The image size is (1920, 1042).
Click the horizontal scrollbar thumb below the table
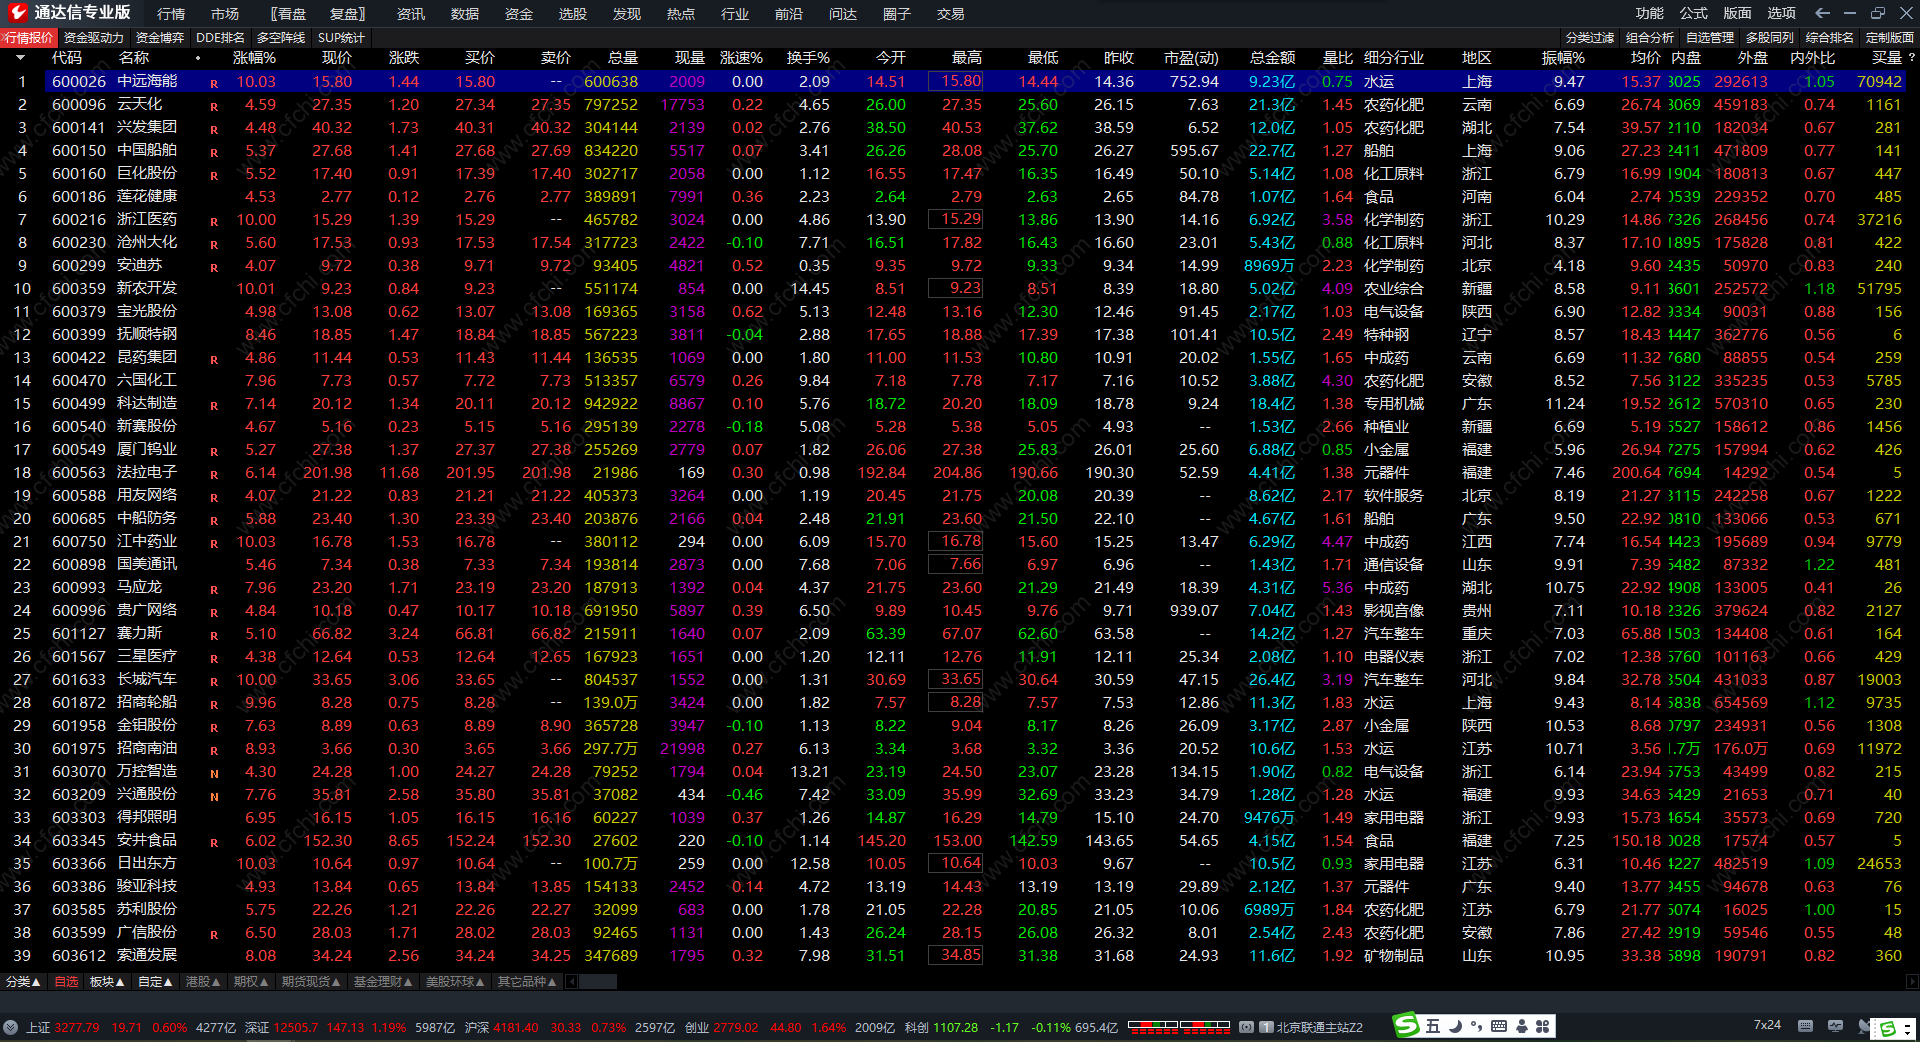click(598, 982)
